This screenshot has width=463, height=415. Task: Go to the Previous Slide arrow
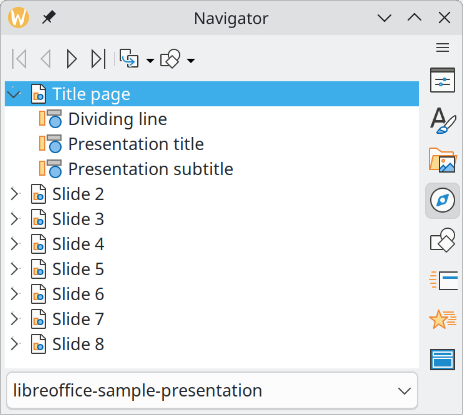coord(46,59)
